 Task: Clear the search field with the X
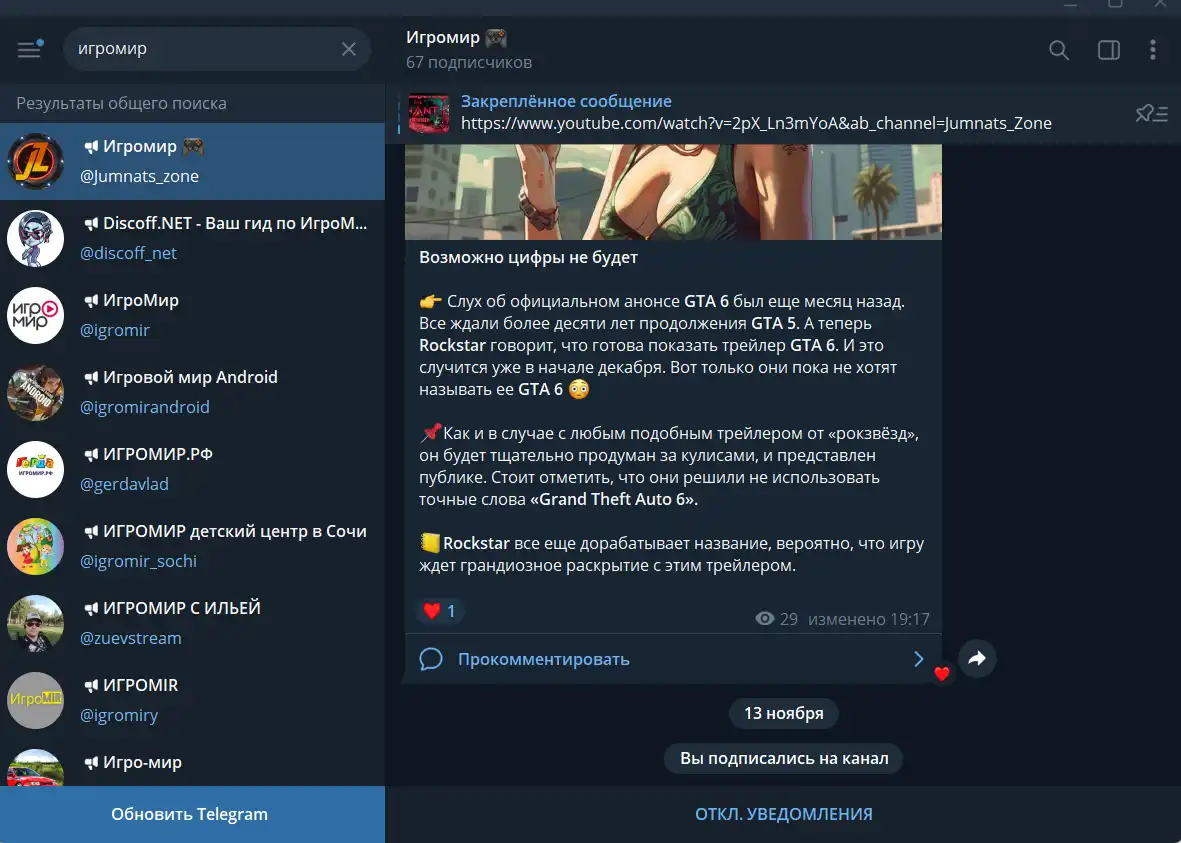[x=349, y=49]
